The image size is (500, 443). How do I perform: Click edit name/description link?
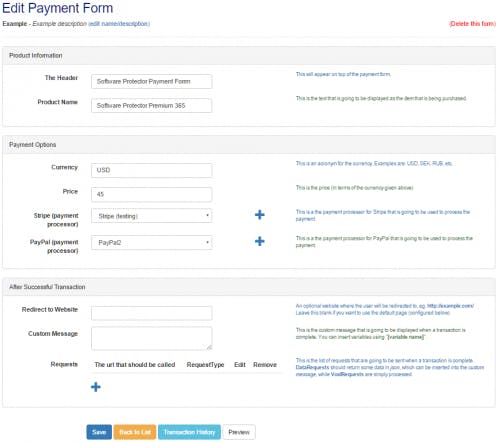(119, 24)
